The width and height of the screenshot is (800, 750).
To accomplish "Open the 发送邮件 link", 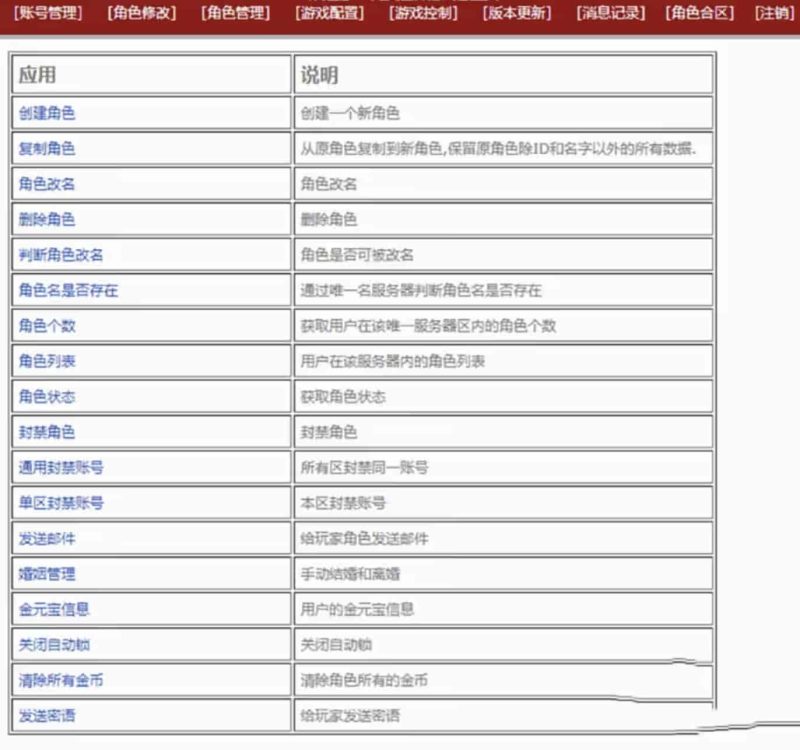I will click(47, 538).
